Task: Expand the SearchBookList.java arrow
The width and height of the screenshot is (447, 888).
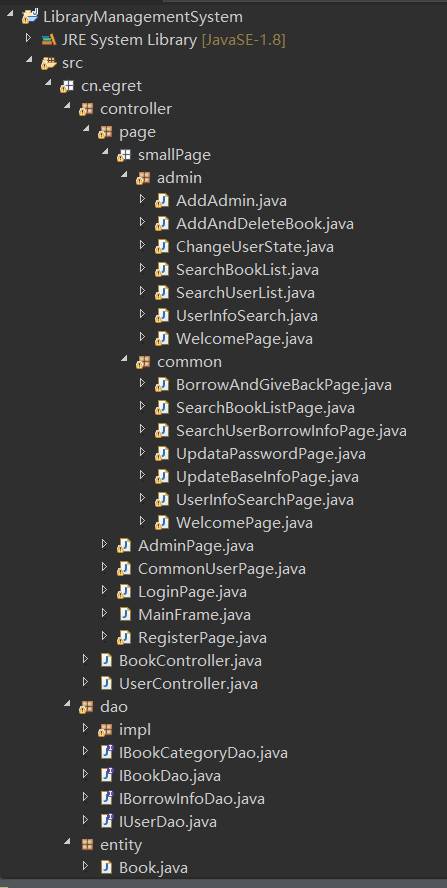Action: [x=143, y=268]
